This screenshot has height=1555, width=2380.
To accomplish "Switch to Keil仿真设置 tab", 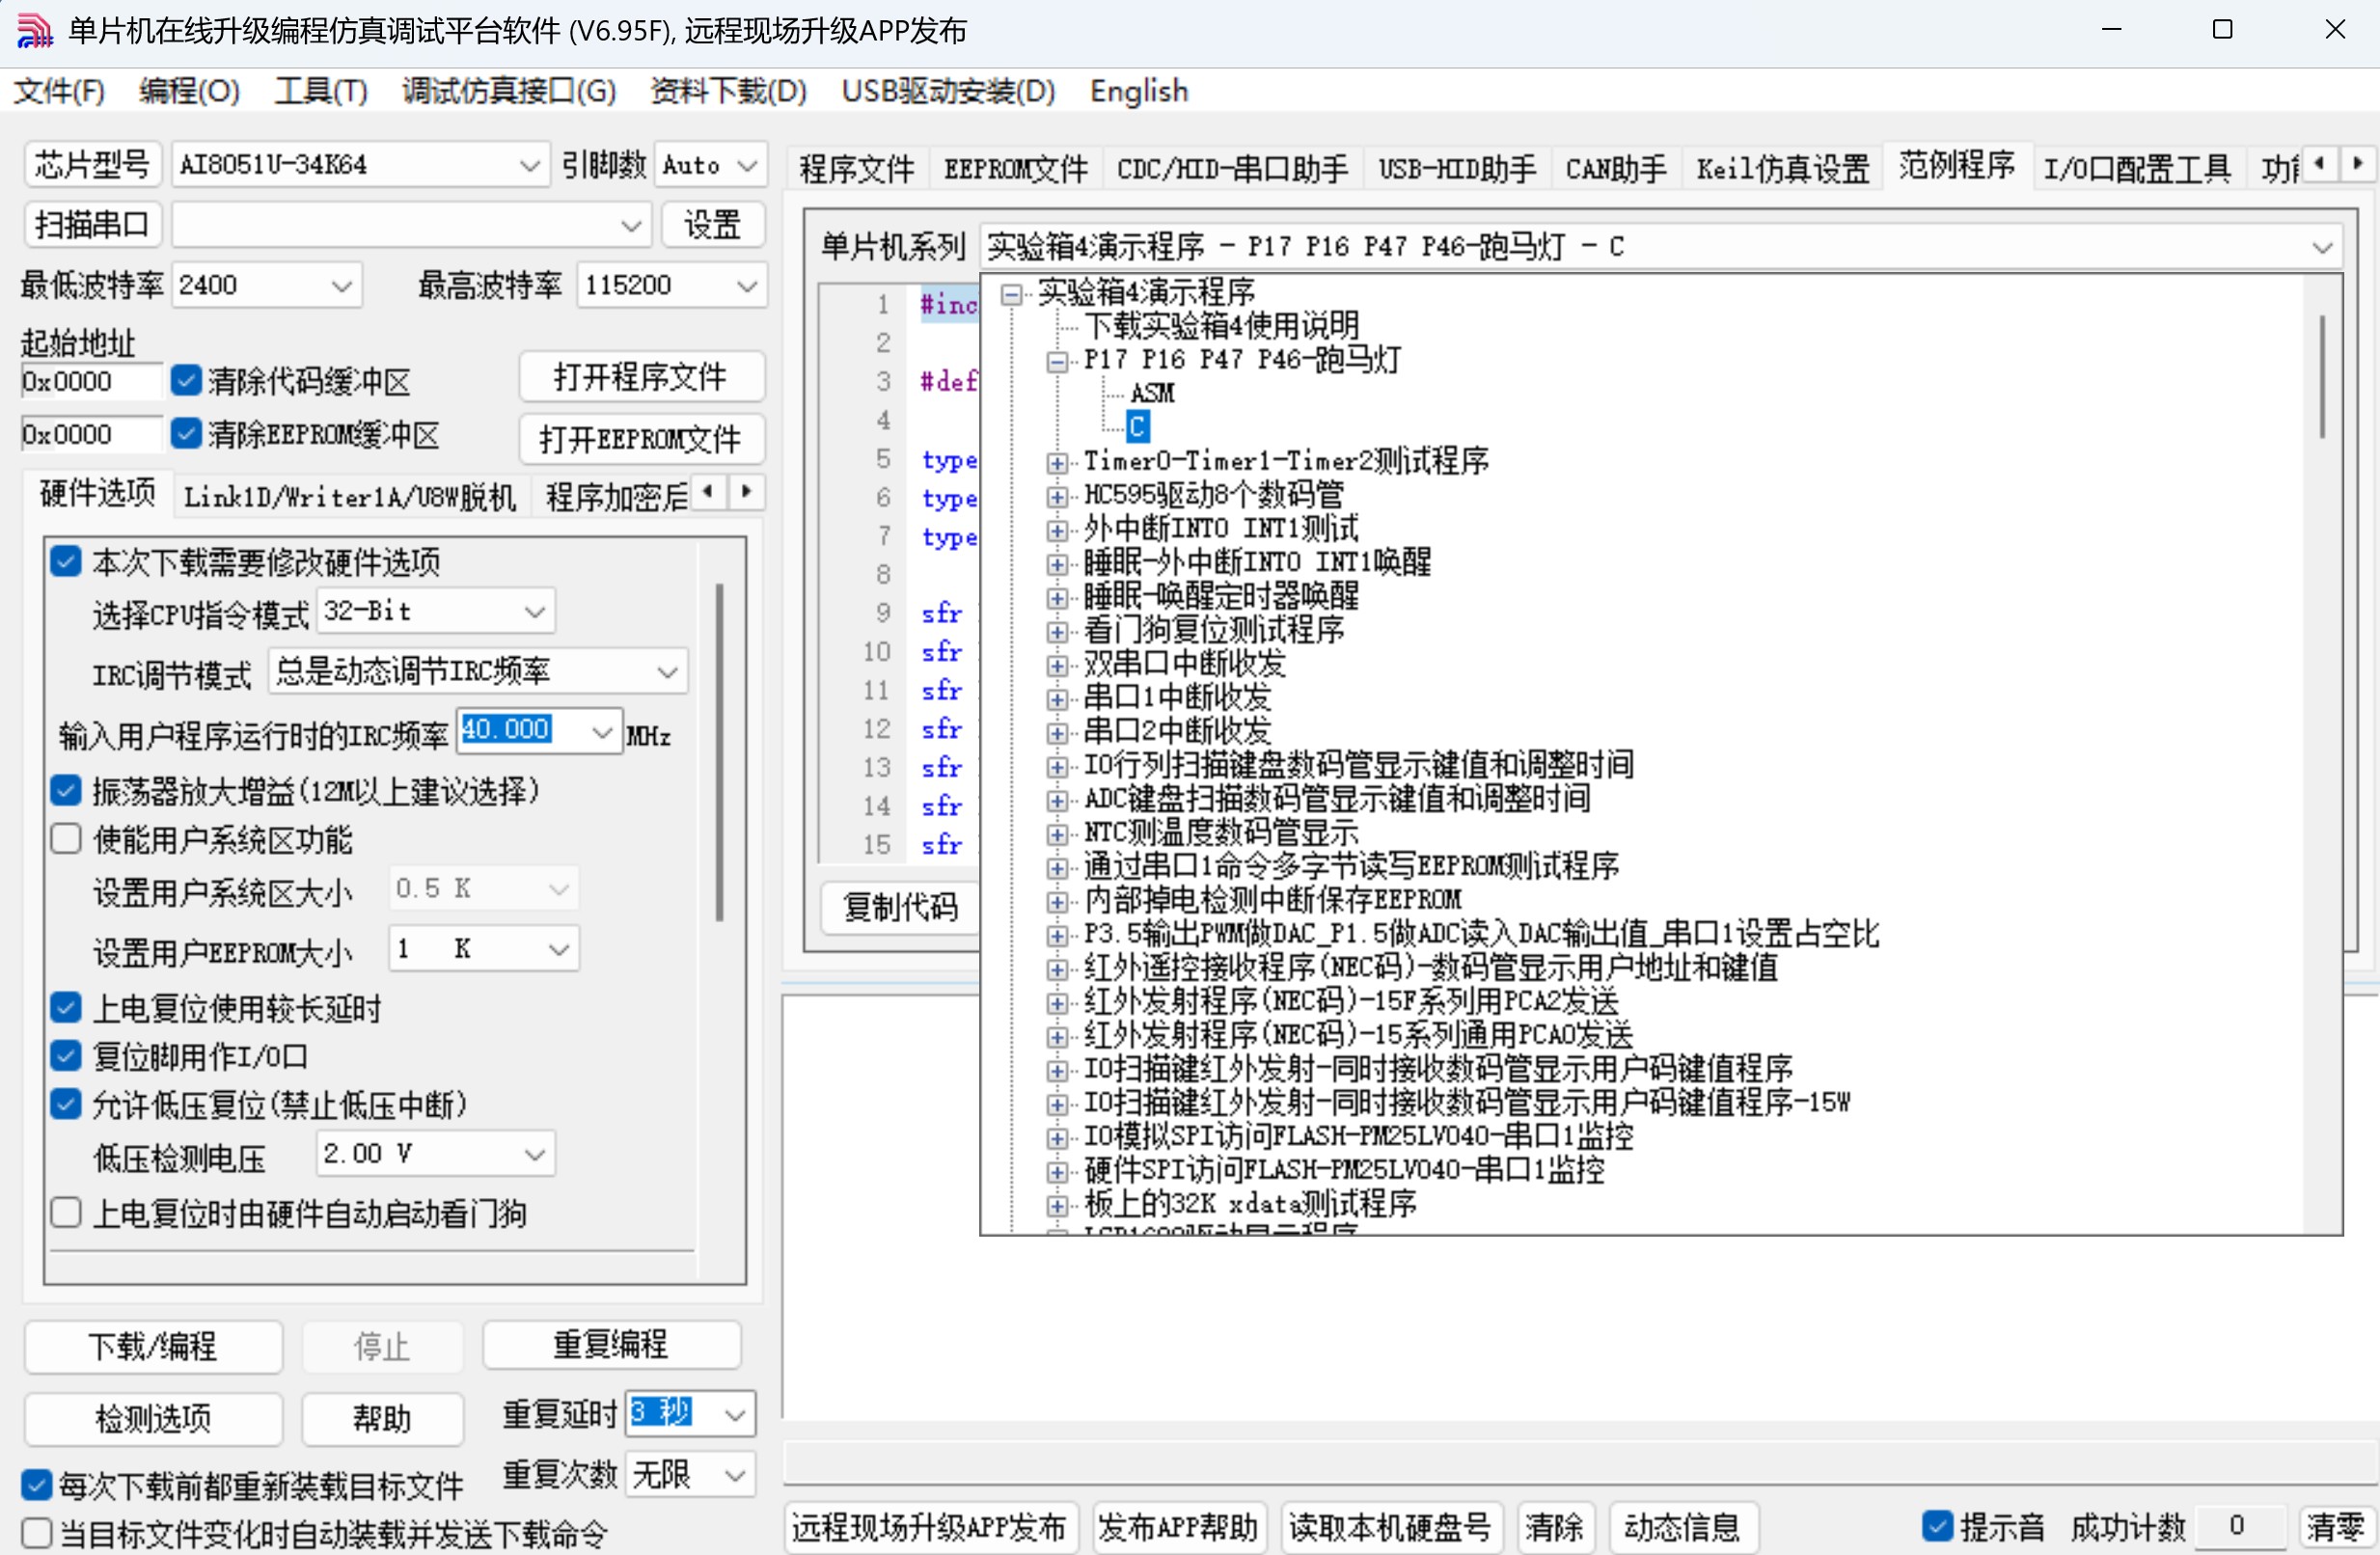I will point(1782,167).
